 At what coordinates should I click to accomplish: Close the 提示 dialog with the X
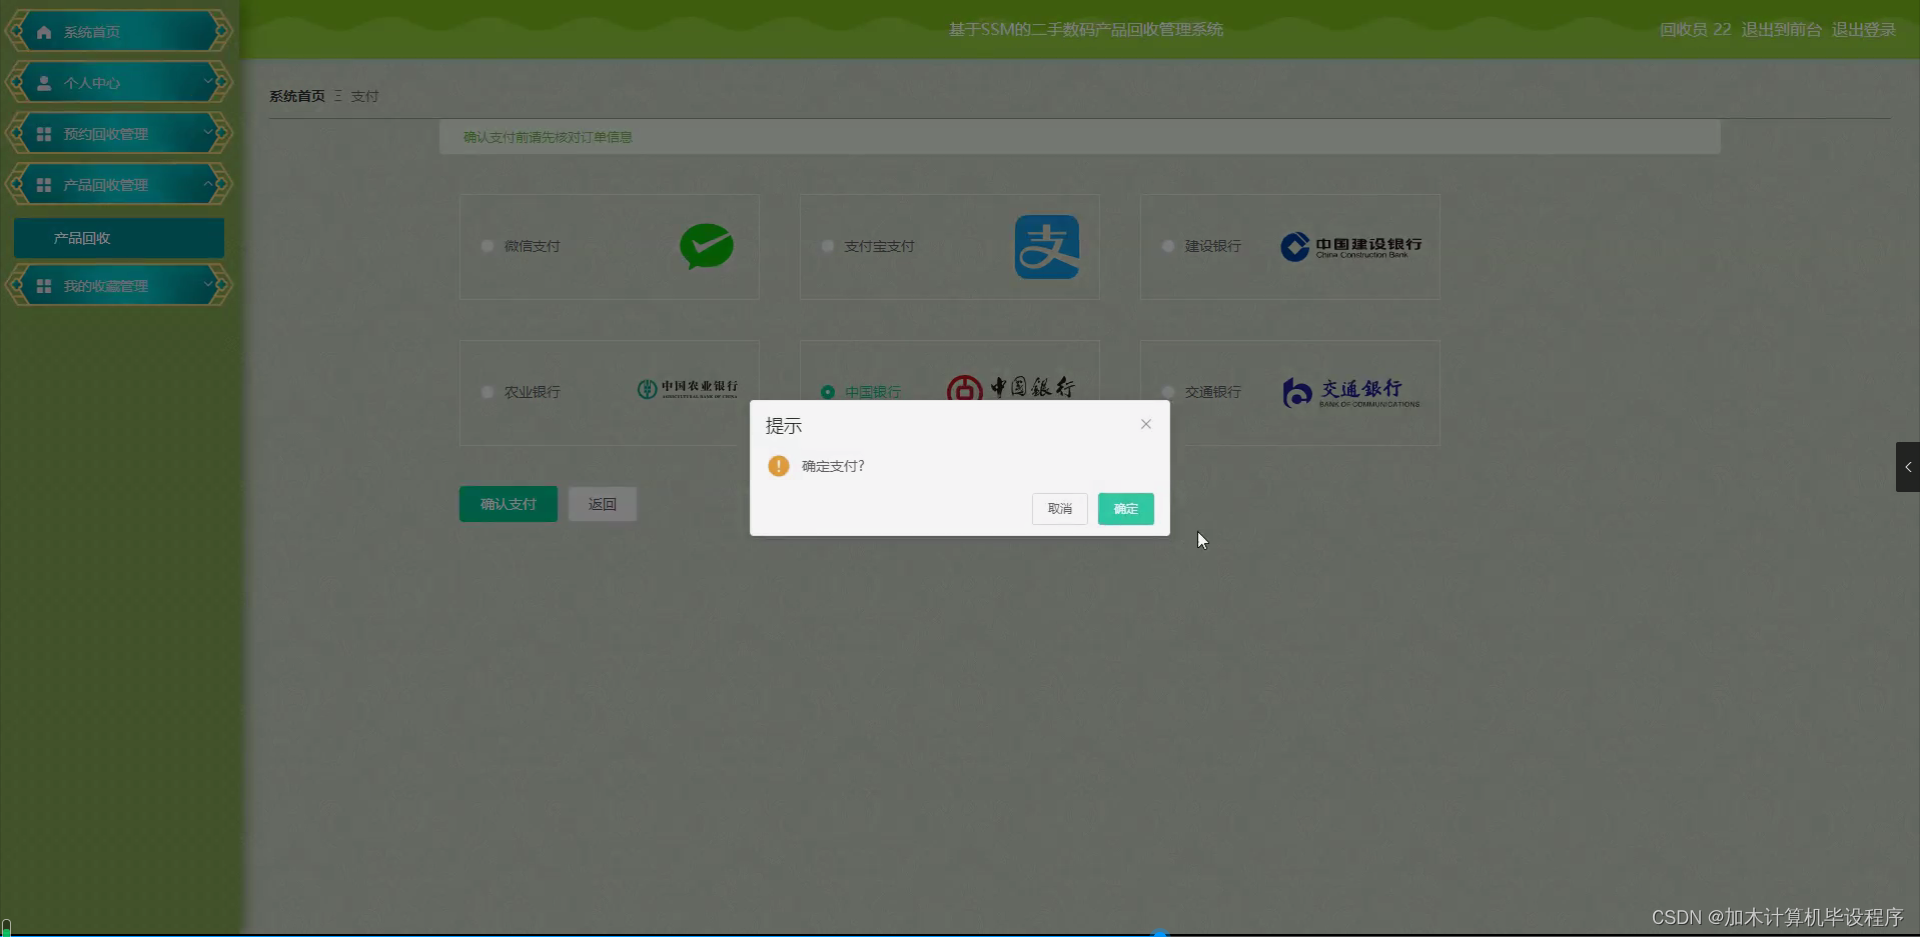coord(1146,424)
